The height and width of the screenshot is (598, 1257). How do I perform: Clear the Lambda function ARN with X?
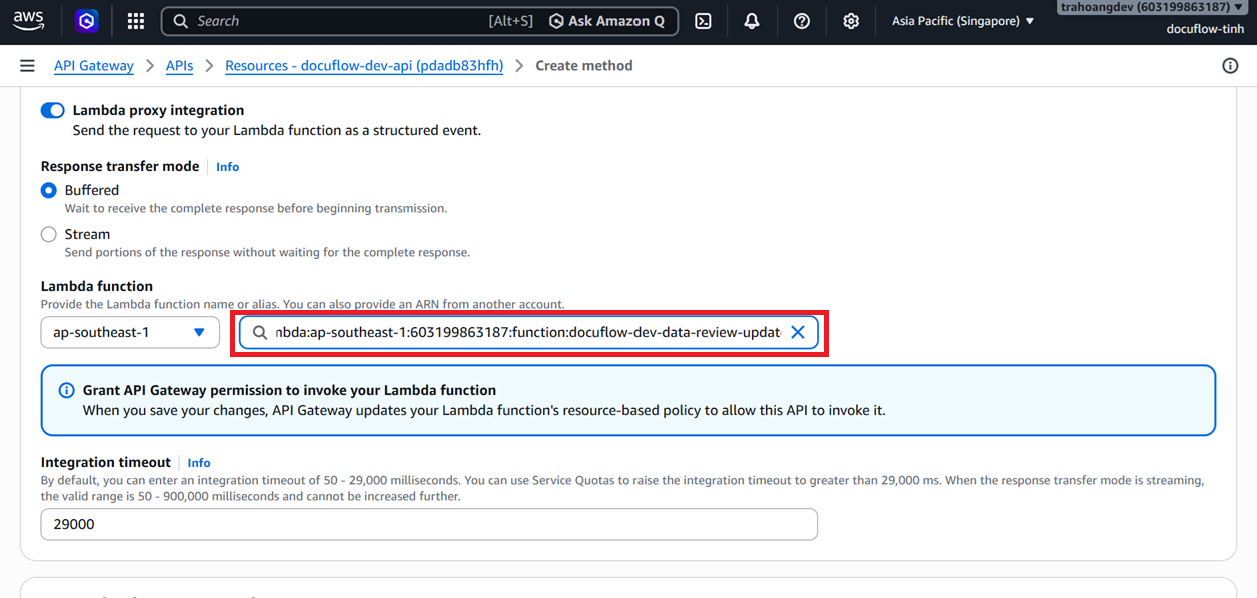pos(798,332)
